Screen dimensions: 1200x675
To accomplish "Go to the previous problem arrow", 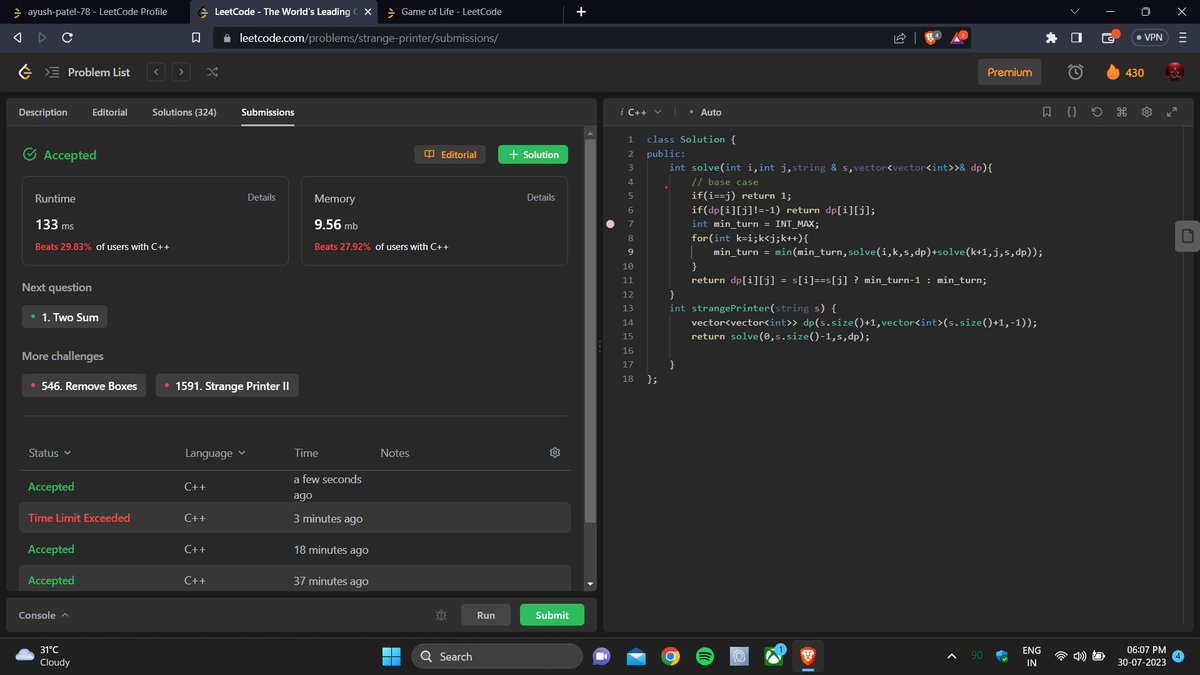I will pyautogui.click(x=156, y=72).
